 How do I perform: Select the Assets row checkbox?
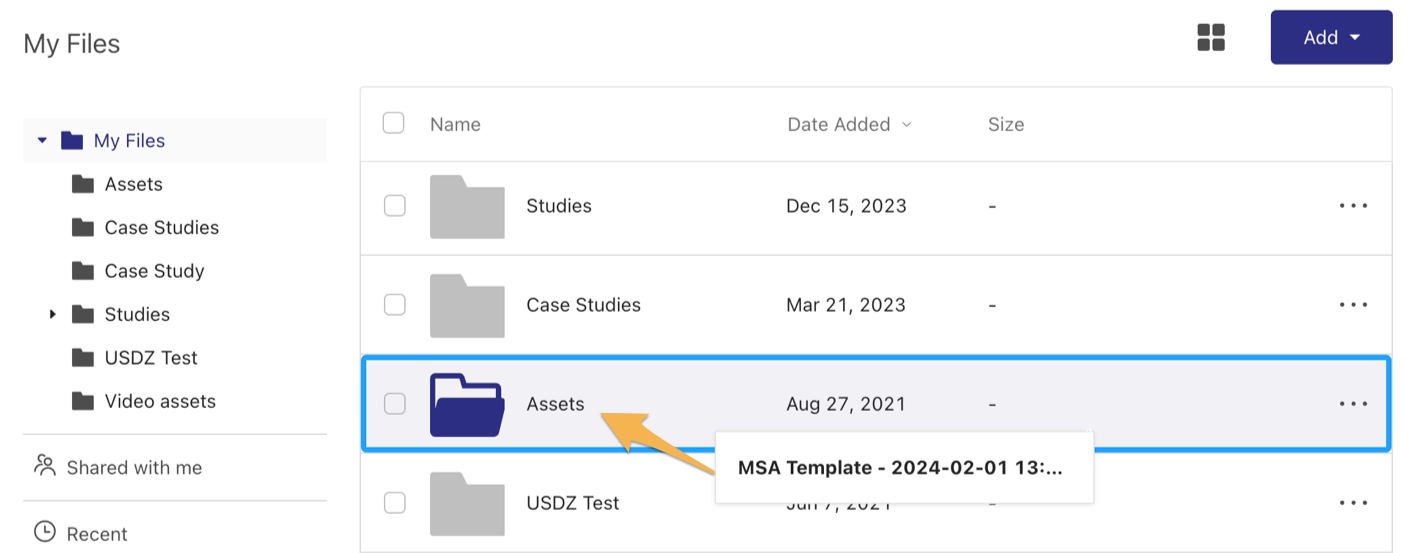coord(395,403)
